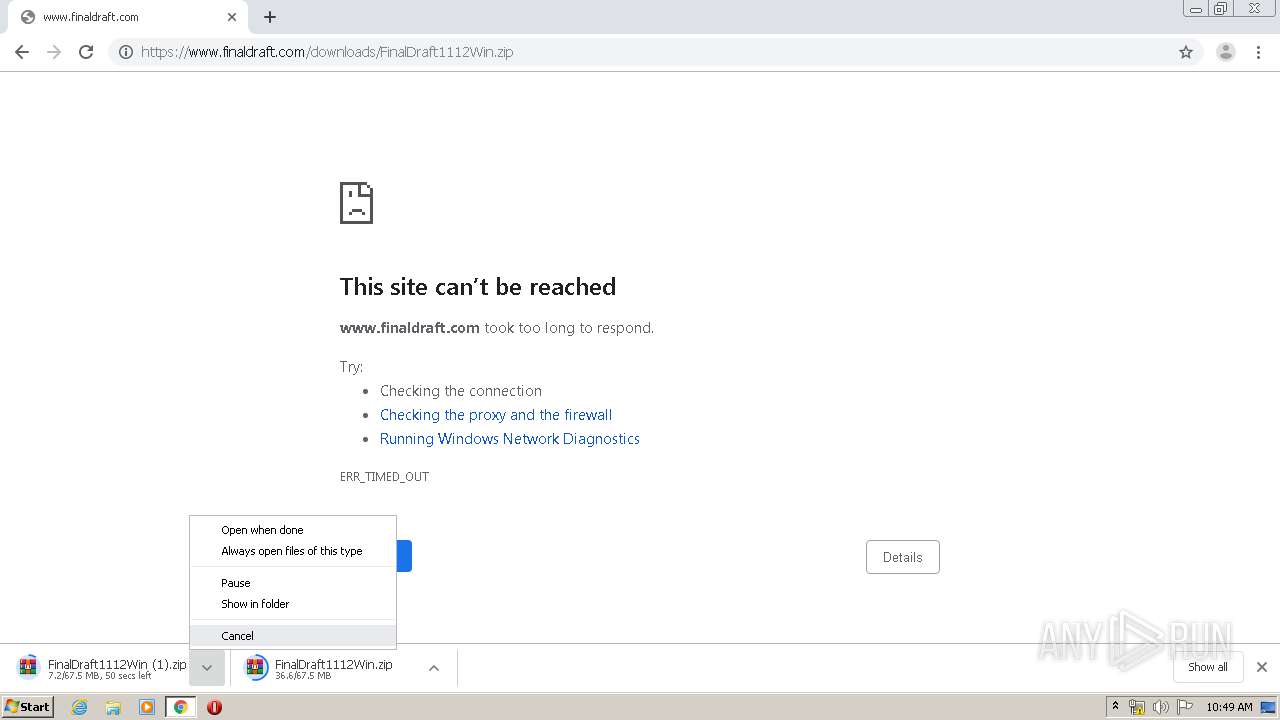
Task: Click the Action Center flag icon
Action: [x=1184, y=707]
